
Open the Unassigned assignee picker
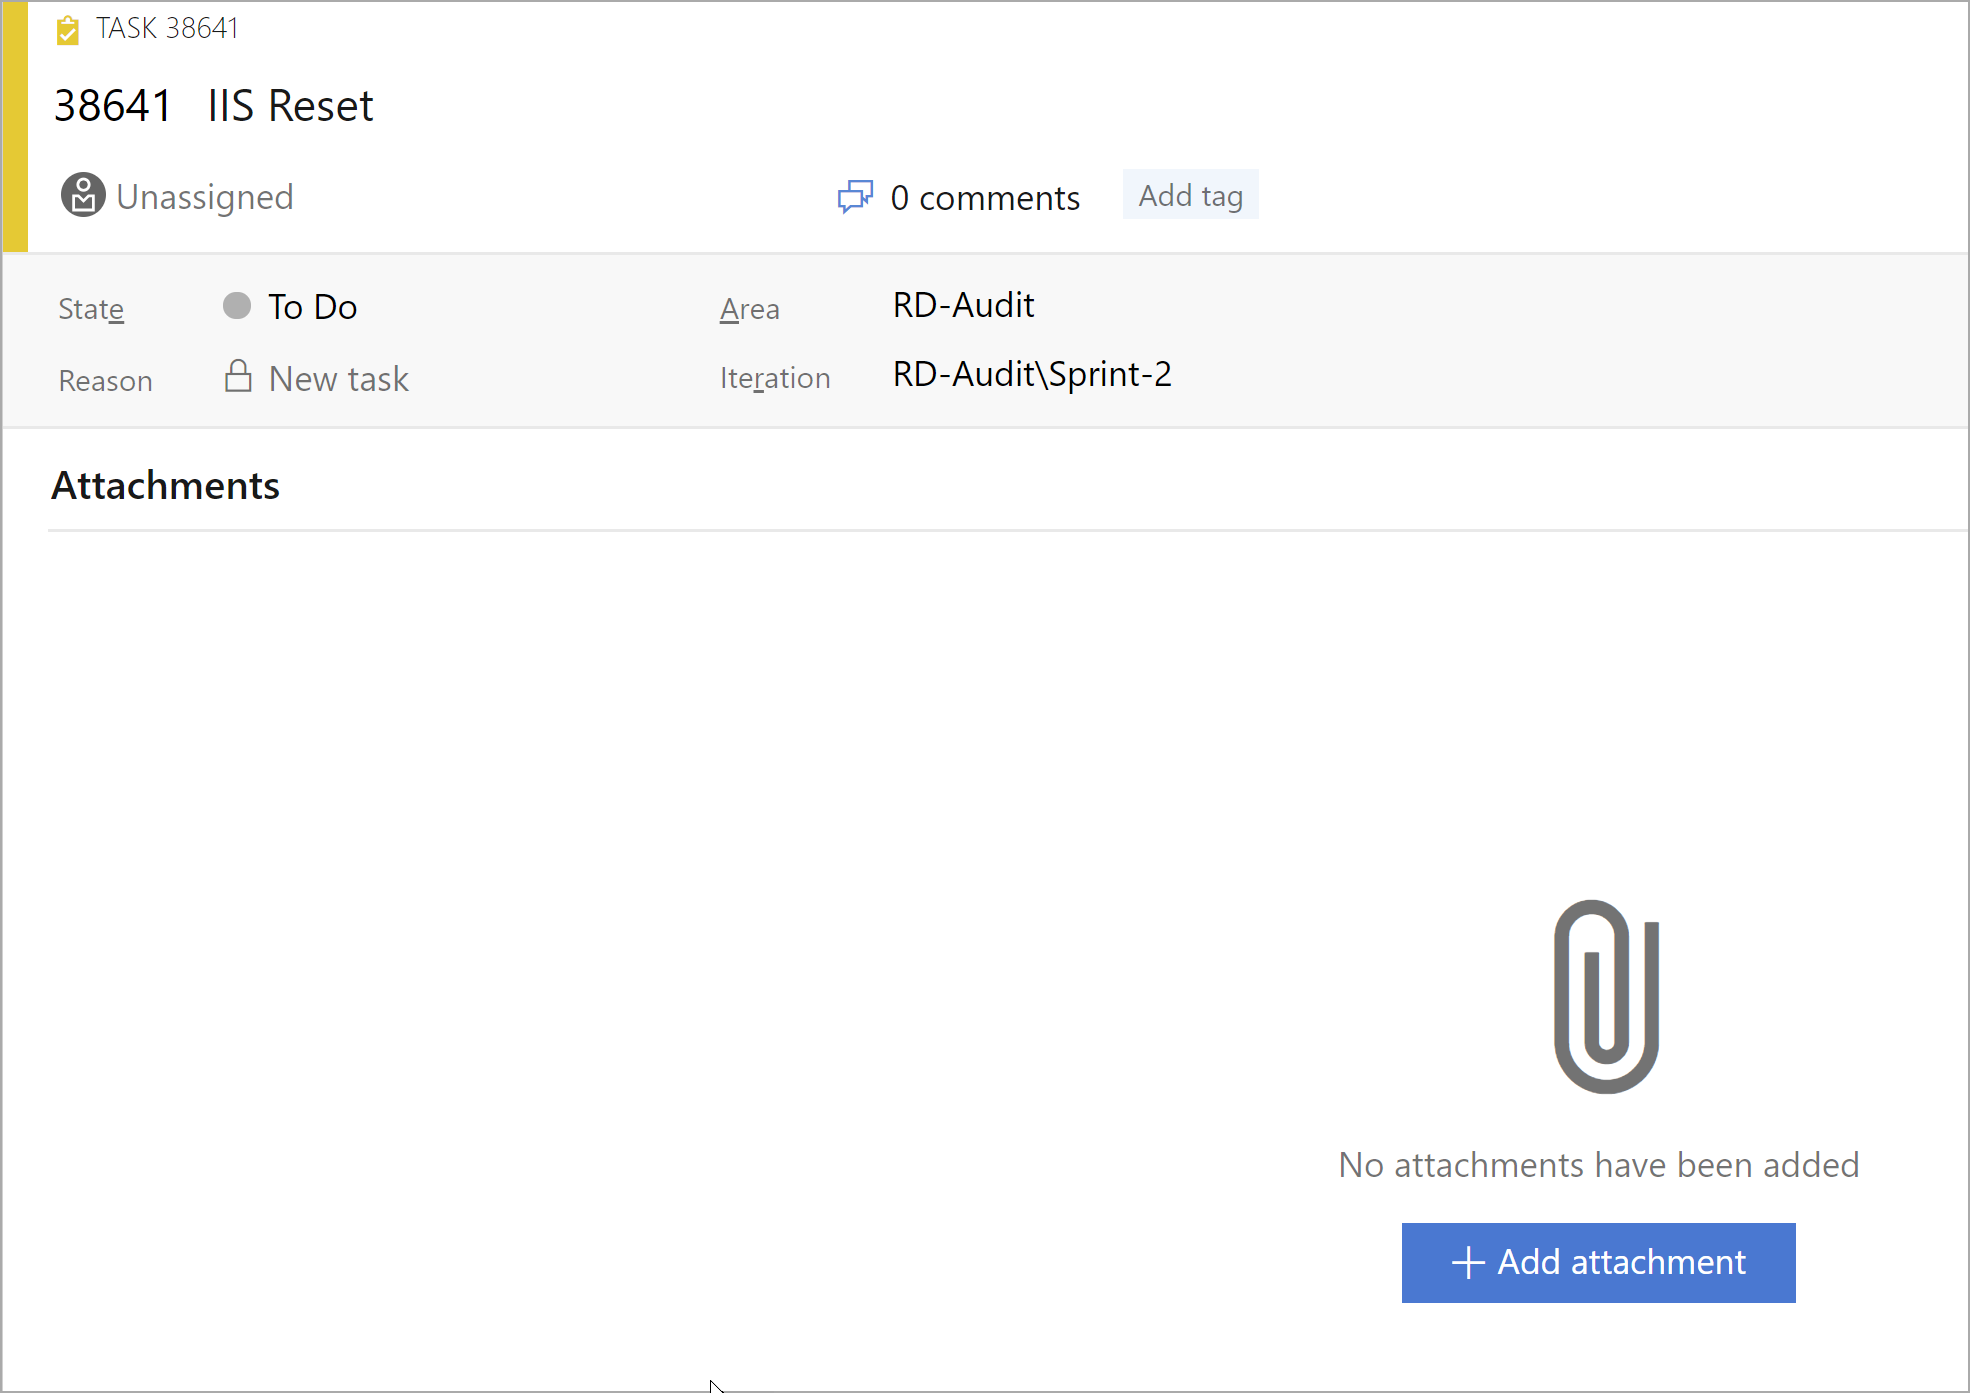coord(205,197)
